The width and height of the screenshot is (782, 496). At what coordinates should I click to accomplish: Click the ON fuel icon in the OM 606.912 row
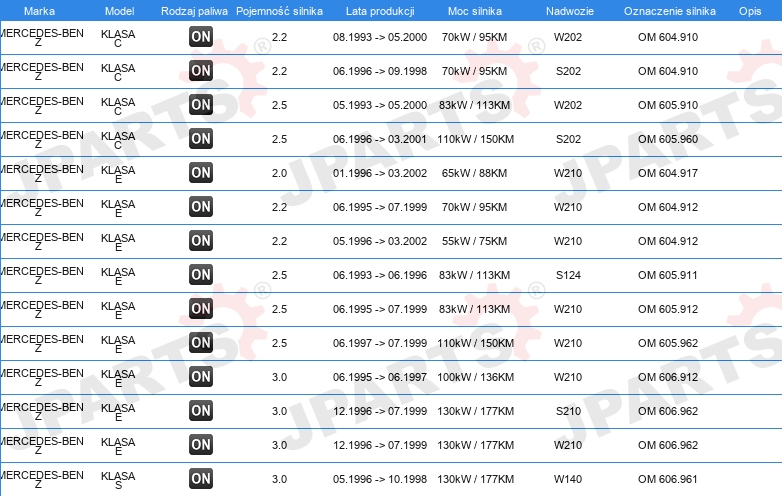[201, 377]
